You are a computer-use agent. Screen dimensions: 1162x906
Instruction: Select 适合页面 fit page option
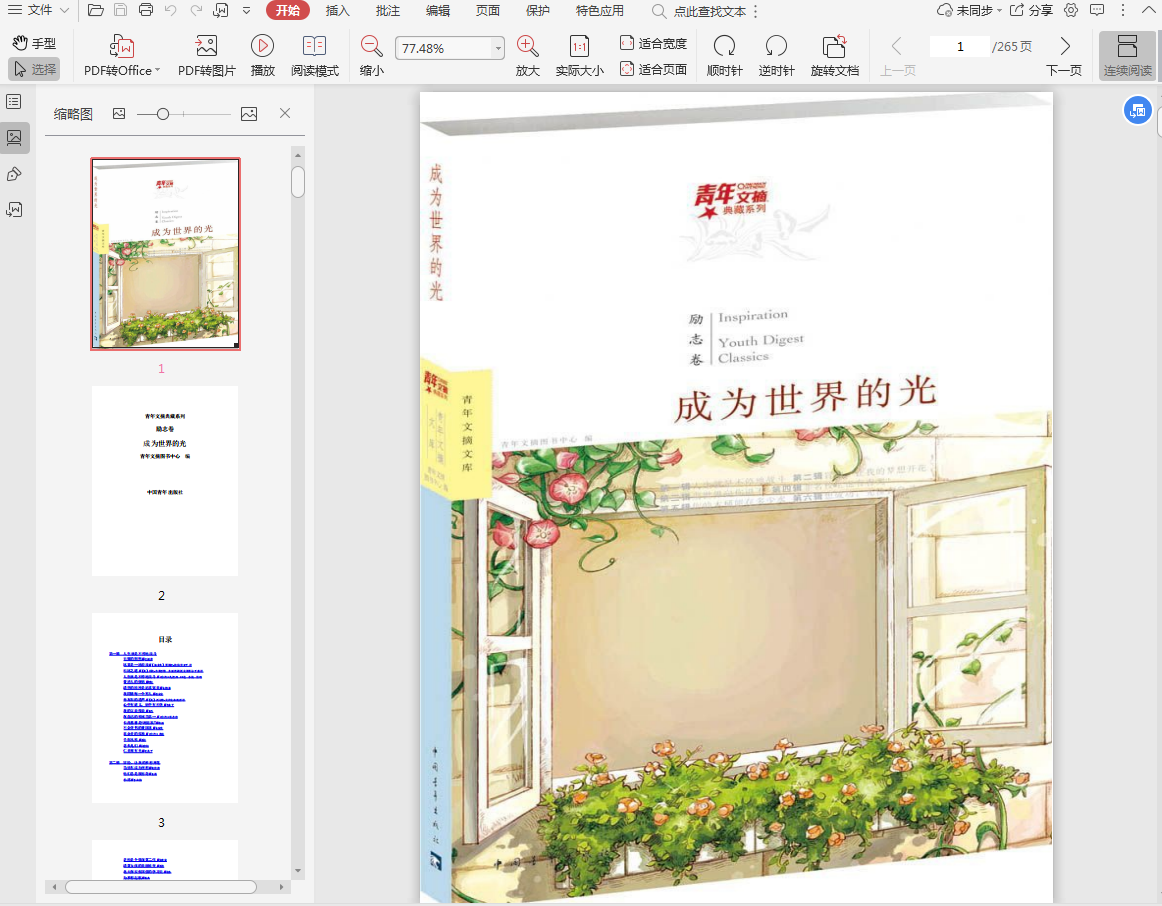pos(653,69)
